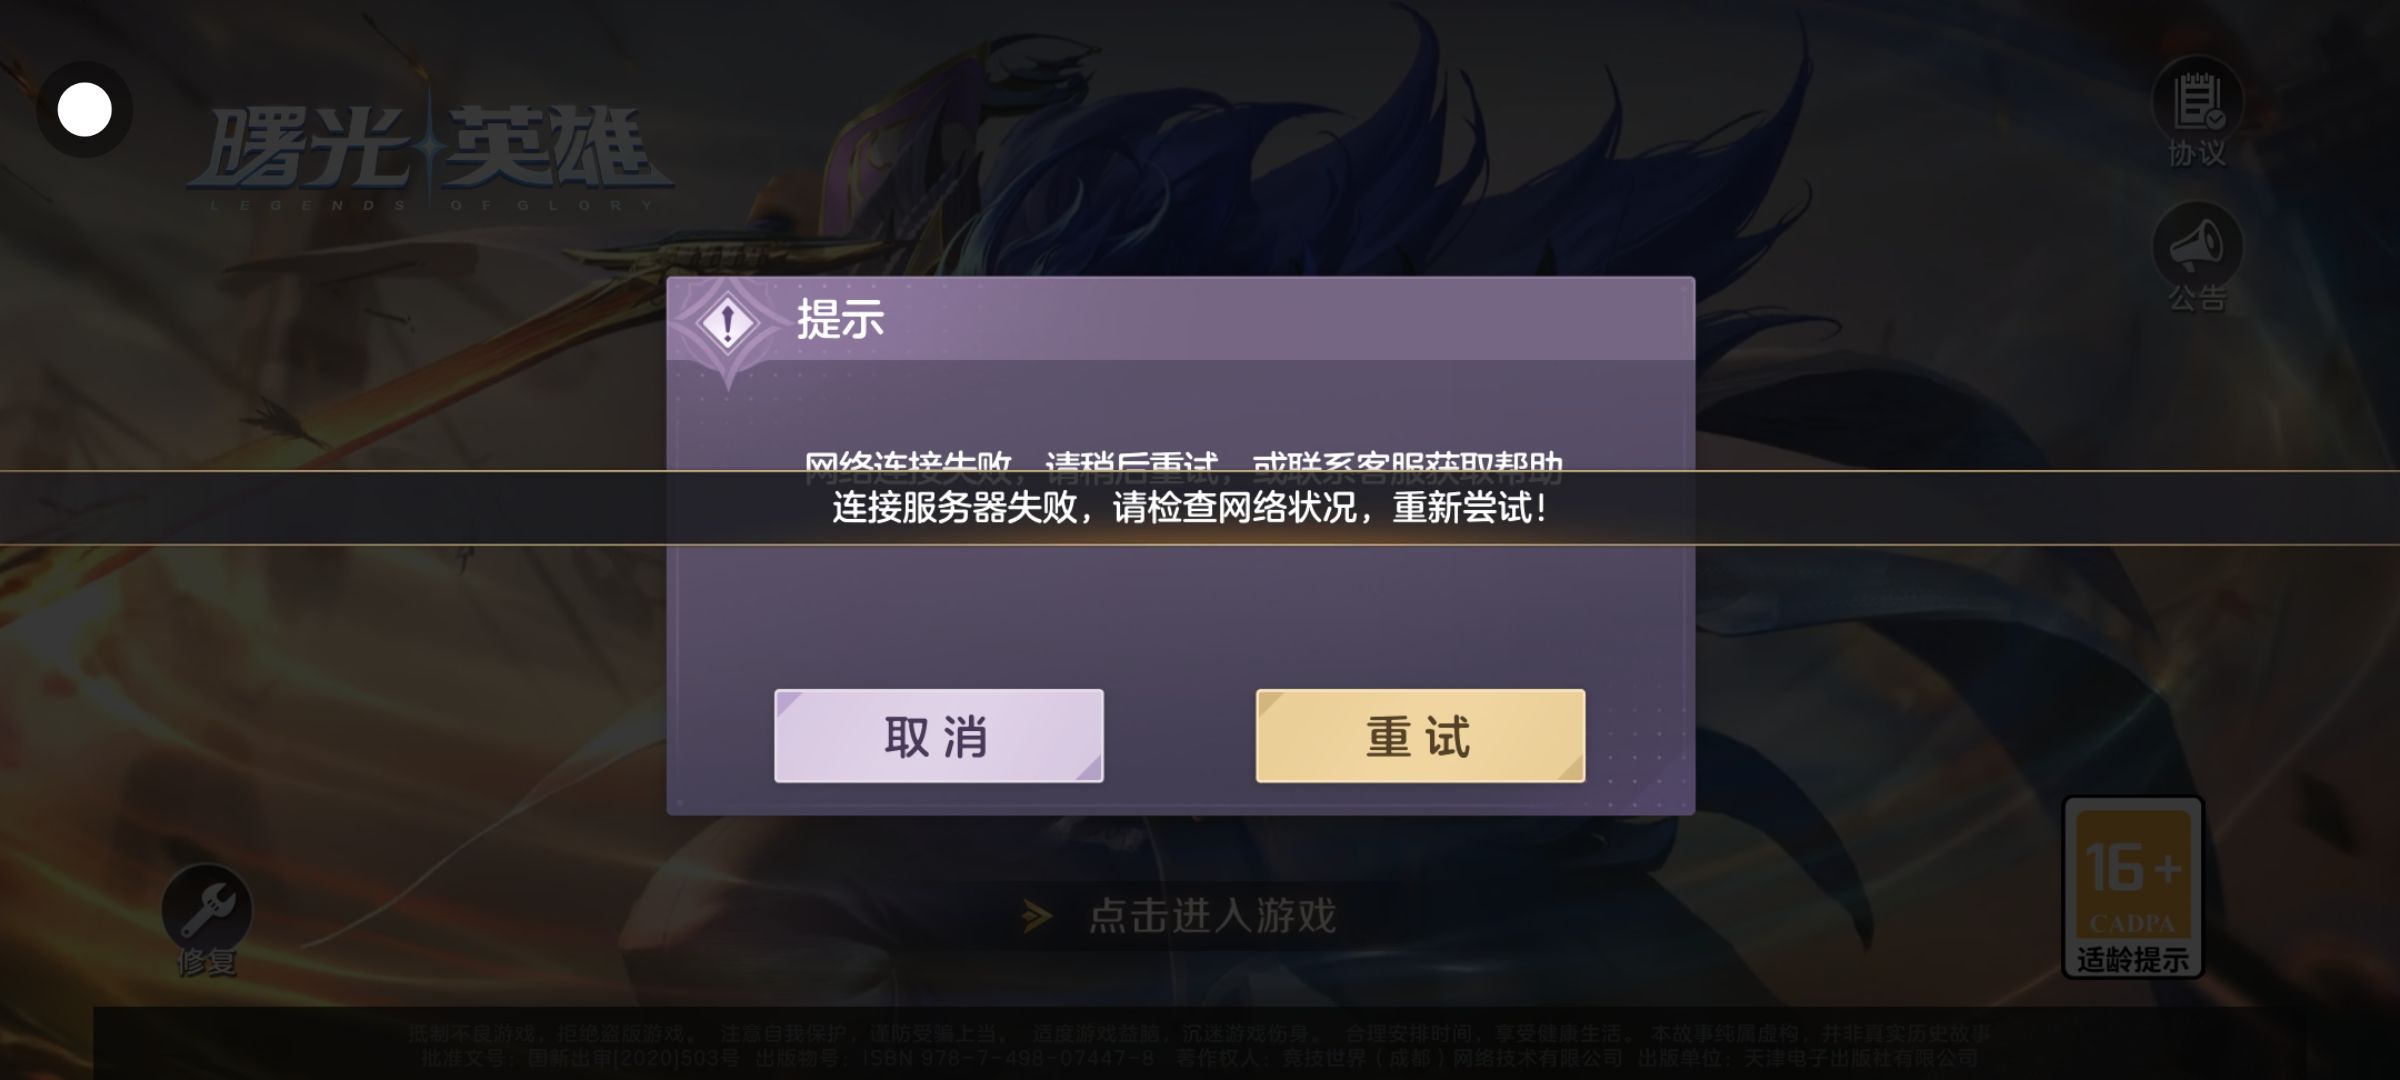Open the 公告 megaphone announcements icon
Image resolution: width=2400 pixels, height=1080 pixels.
[2197, 246]
